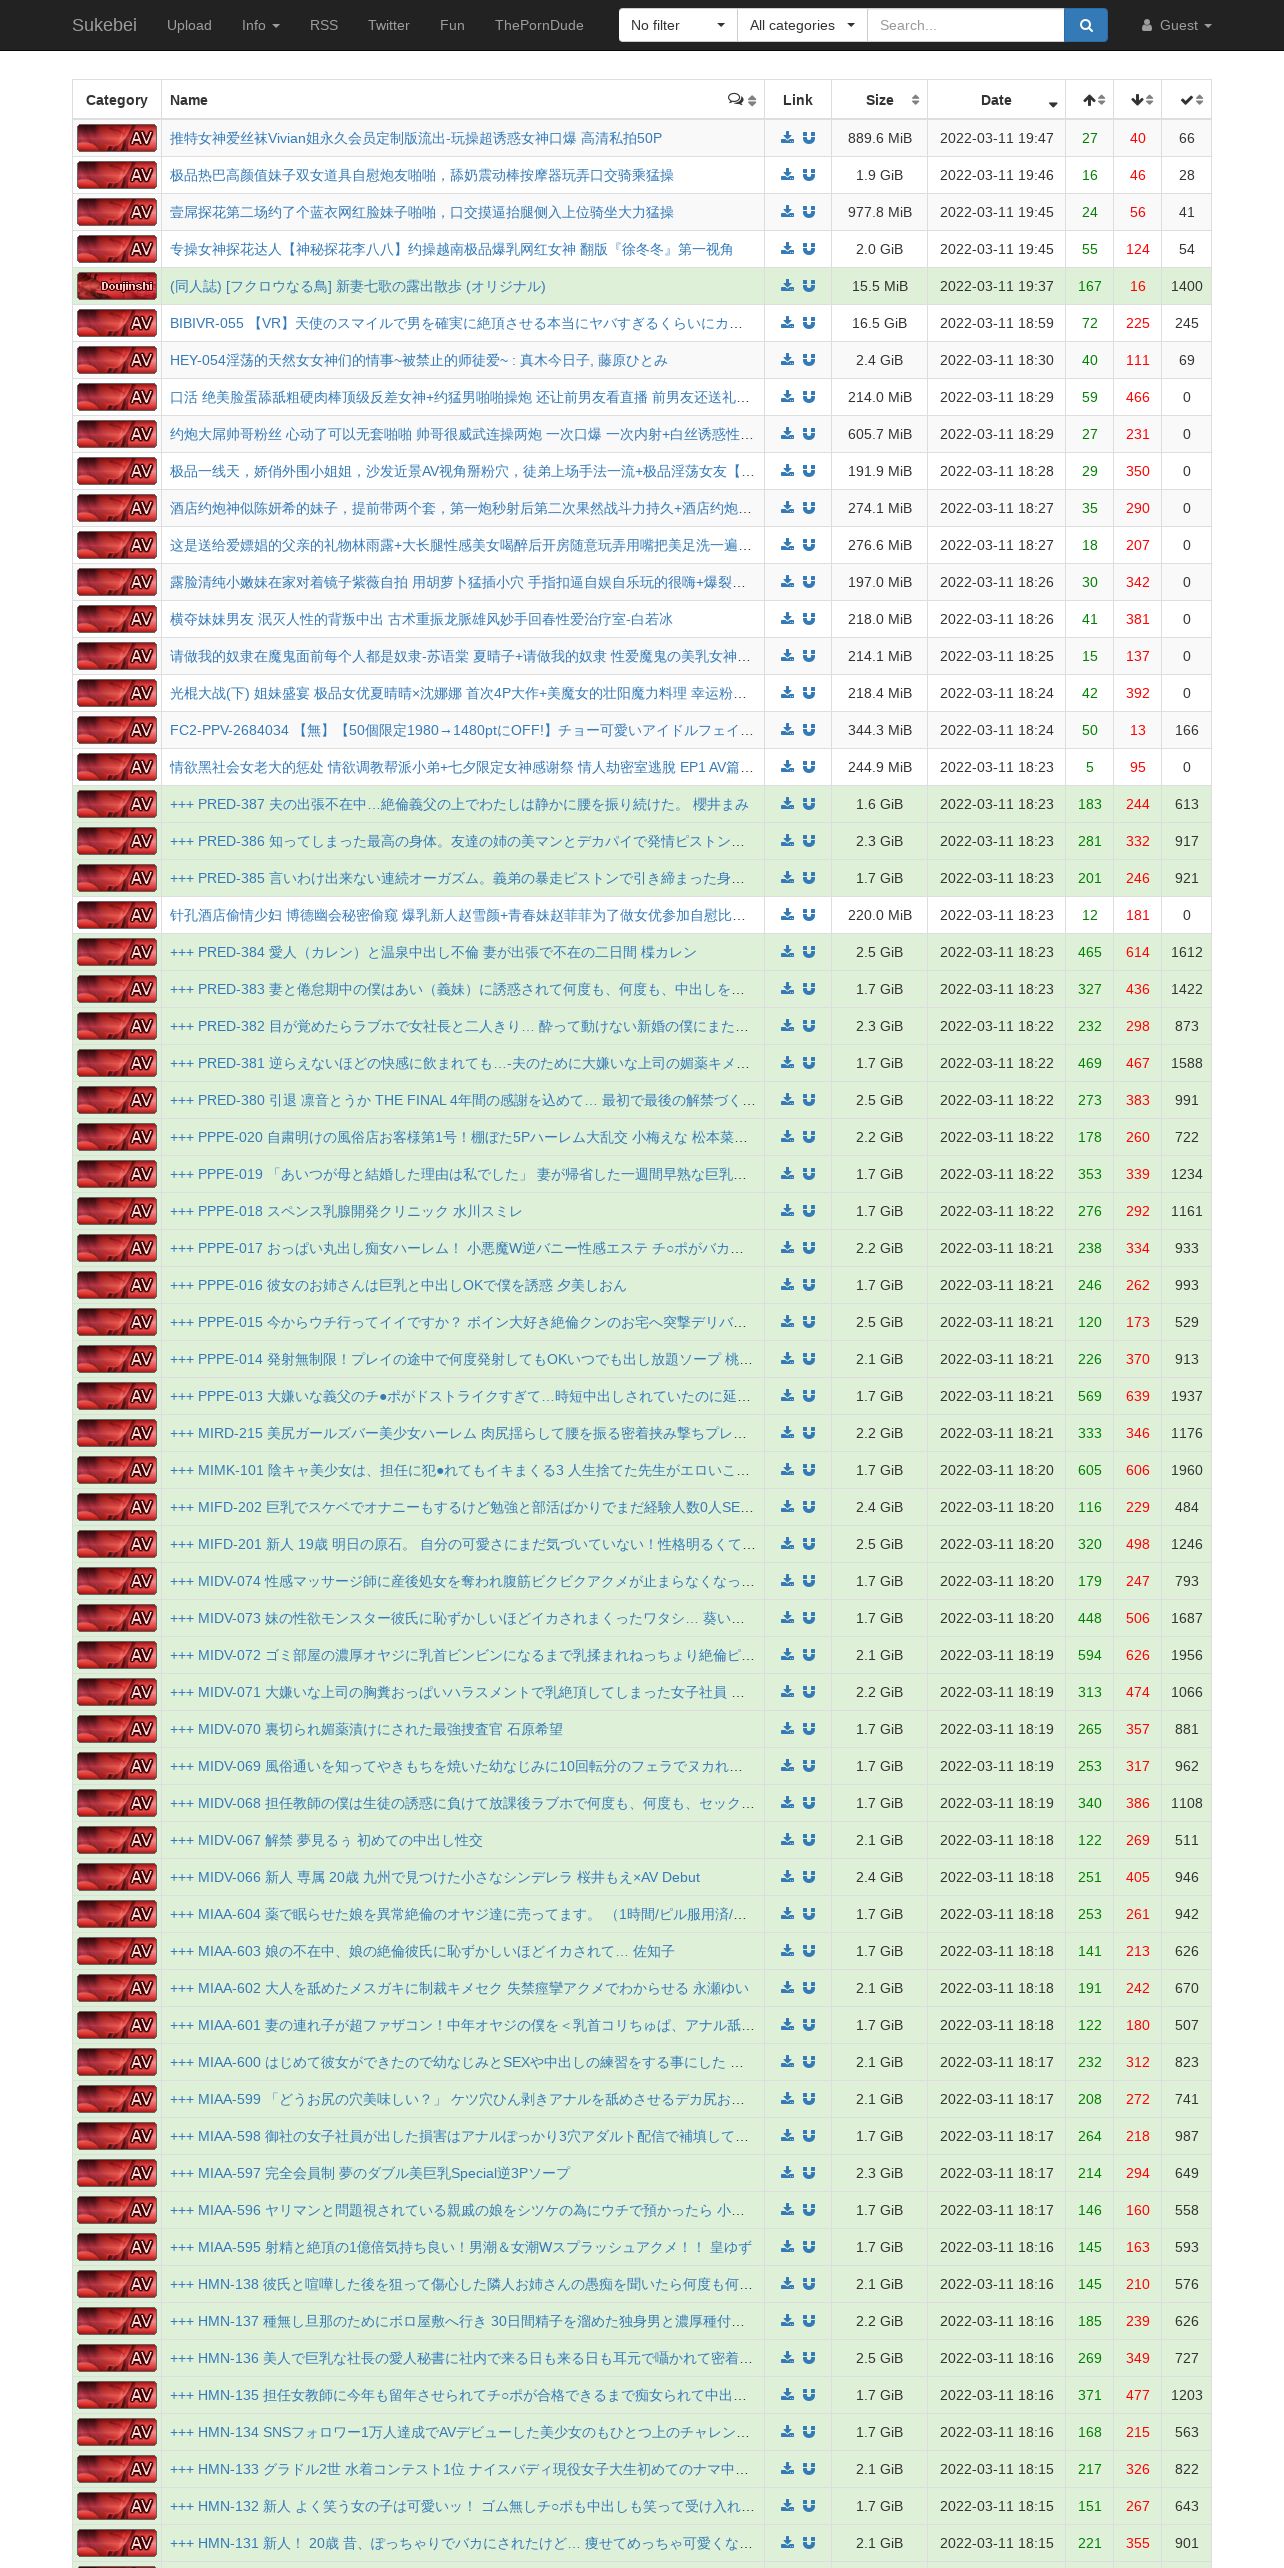Sort by seeders up-arrow column

point(1090,100)
